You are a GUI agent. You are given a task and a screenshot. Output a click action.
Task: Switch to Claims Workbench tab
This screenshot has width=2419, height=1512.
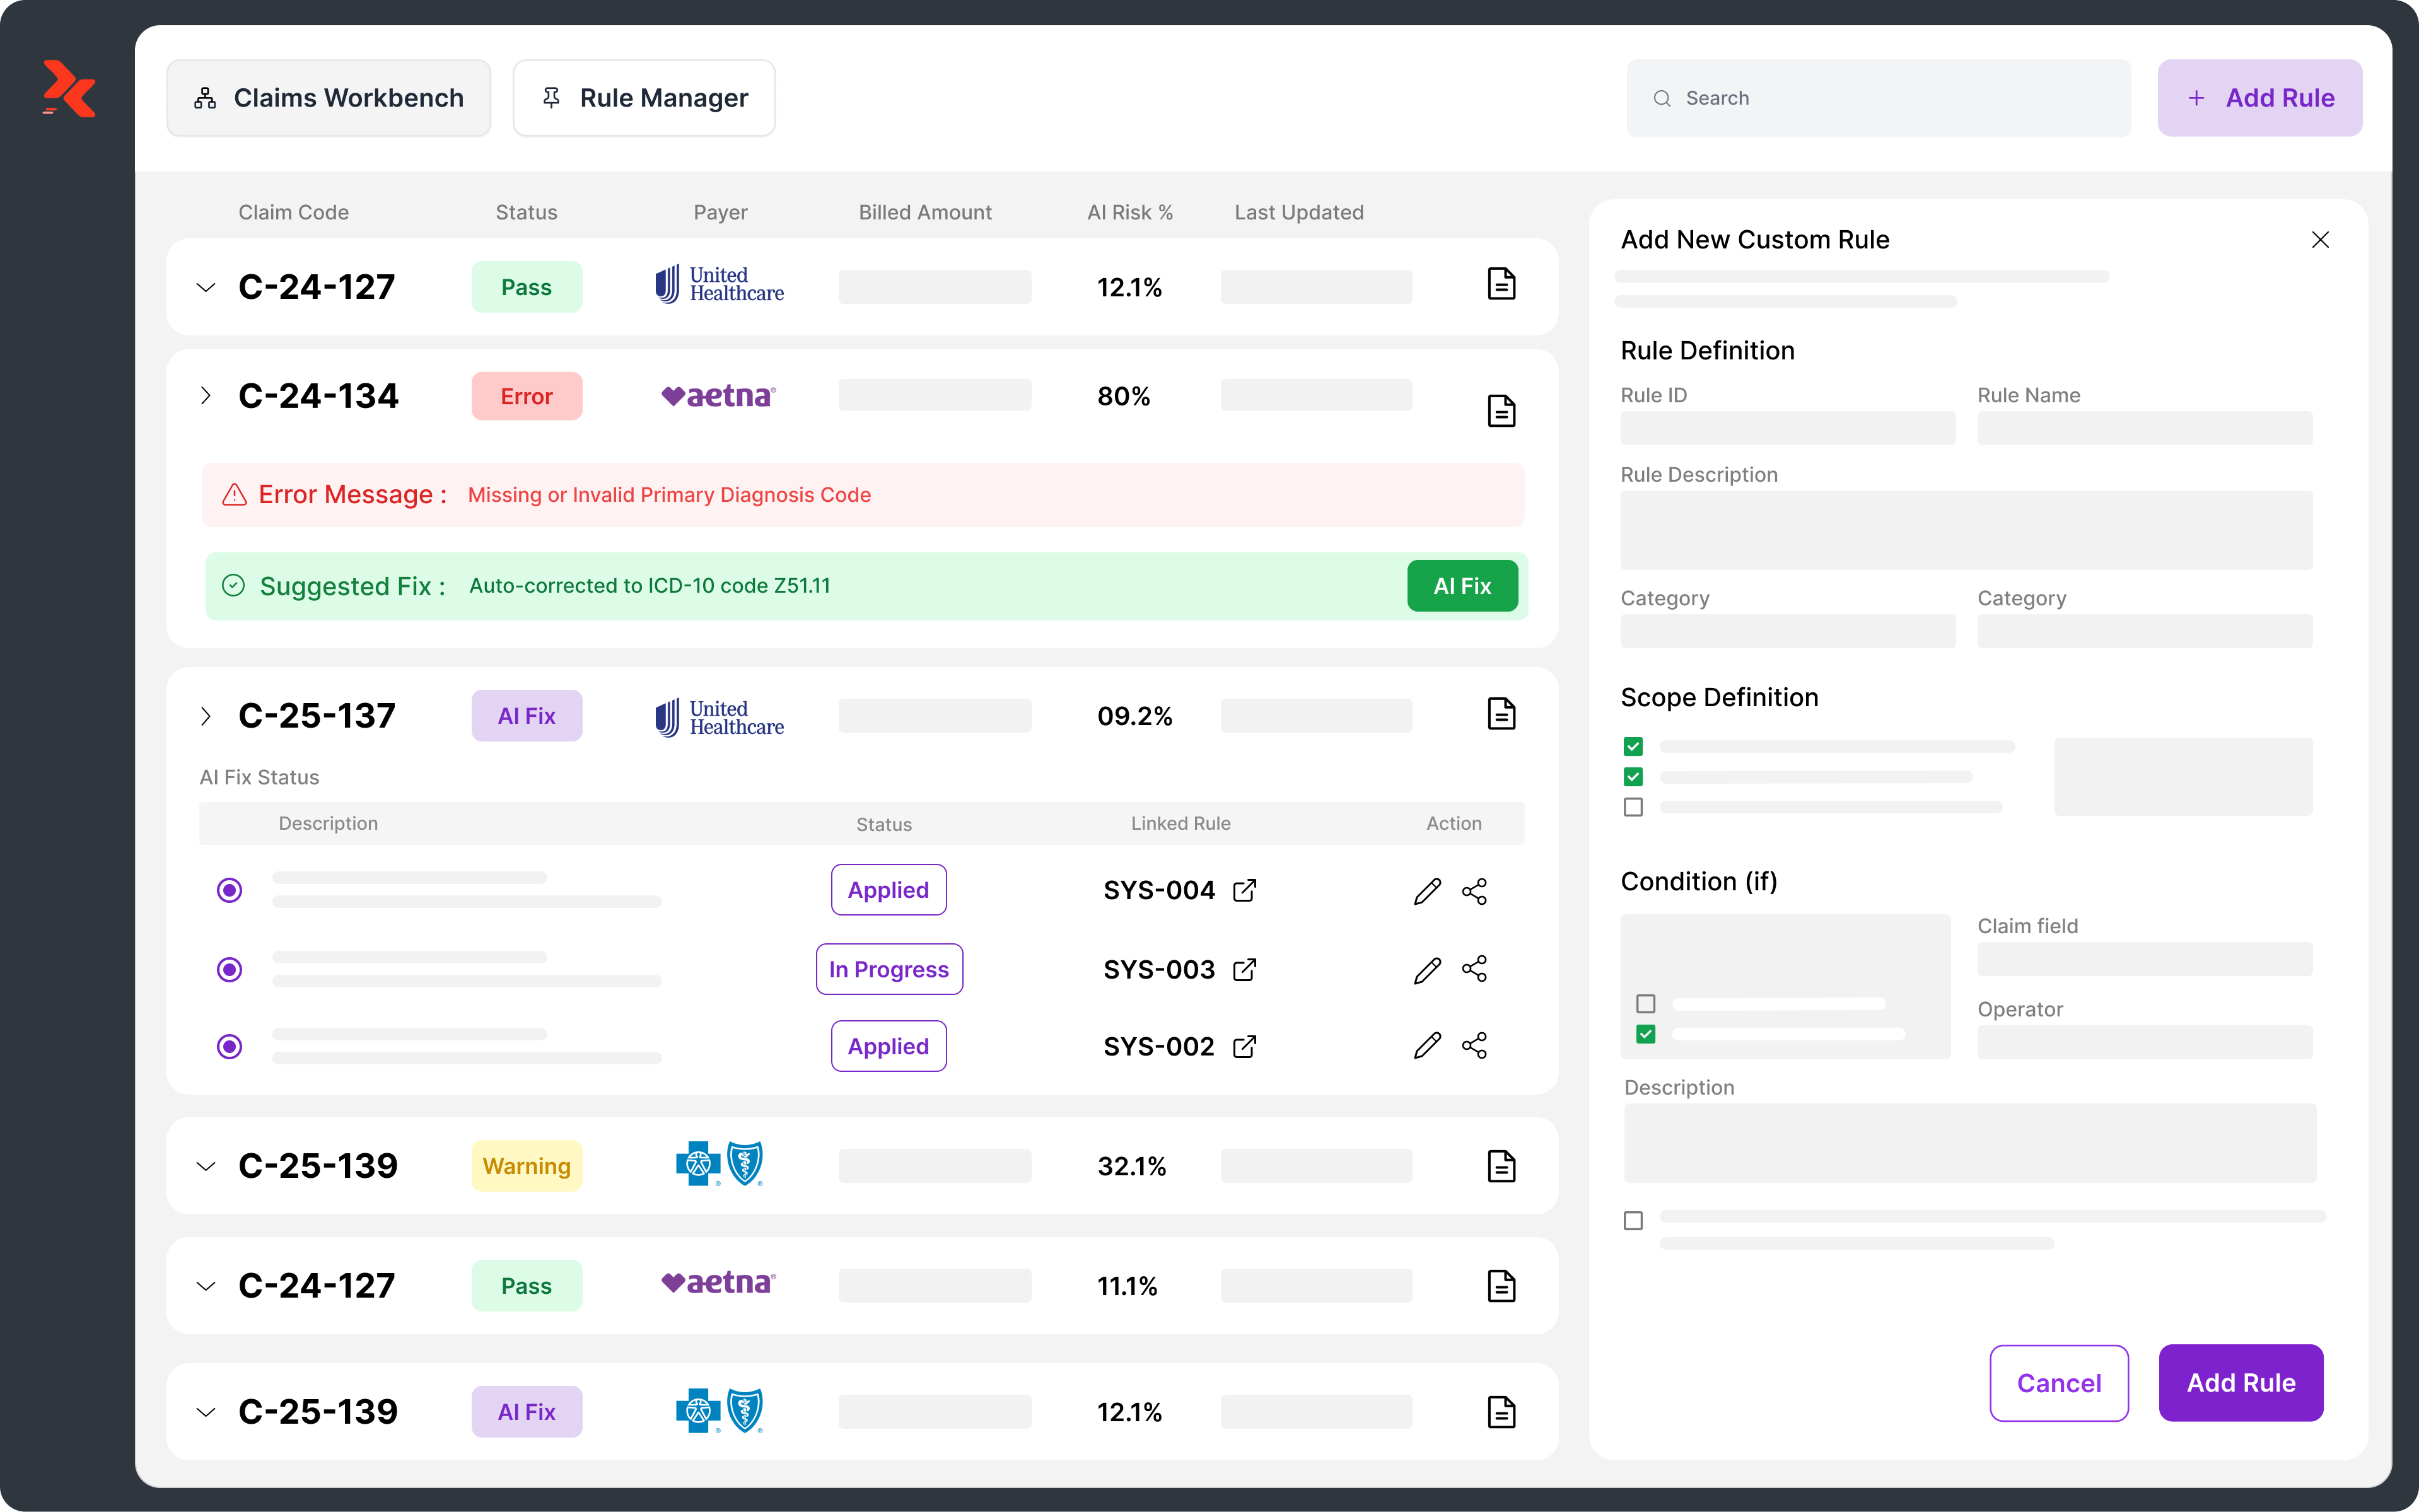click(328, 98)
